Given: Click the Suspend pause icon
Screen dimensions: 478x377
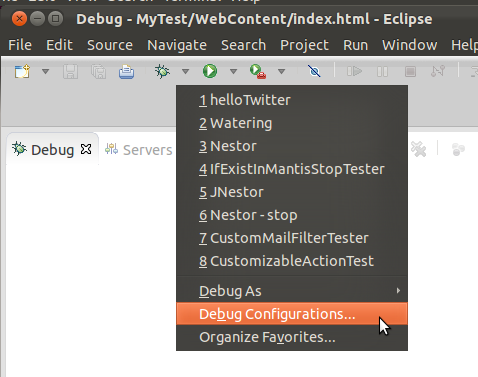Looking at the screenshot, I should pyautogui.click(x=382, y=71).
